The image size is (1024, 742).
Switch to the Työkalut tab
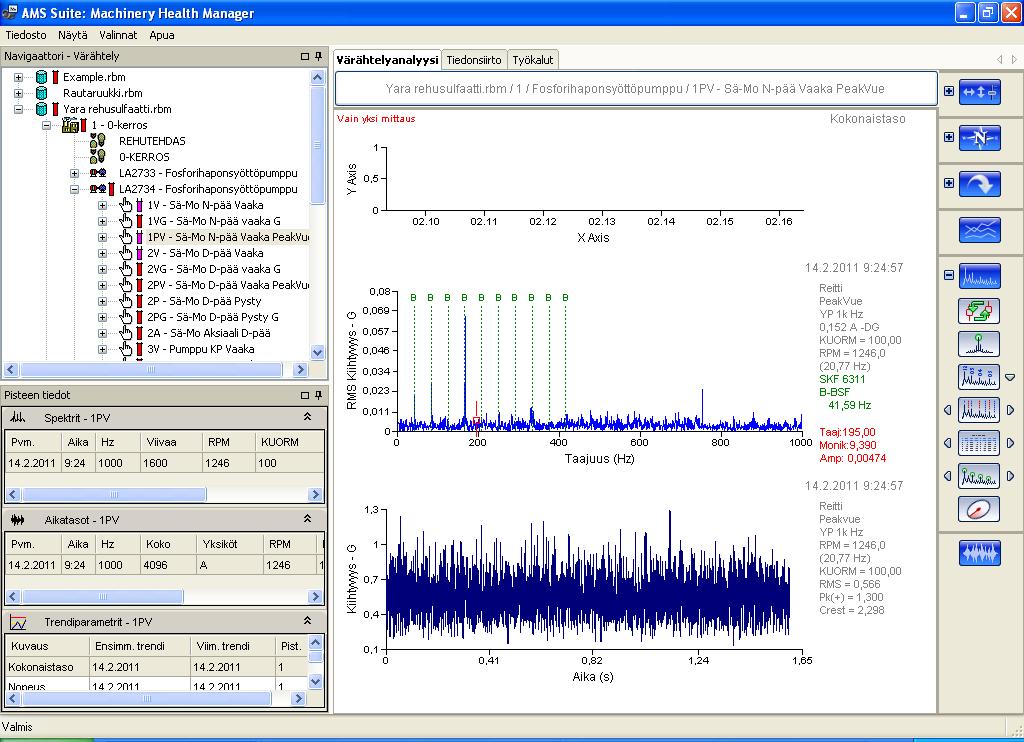(533, 60)
